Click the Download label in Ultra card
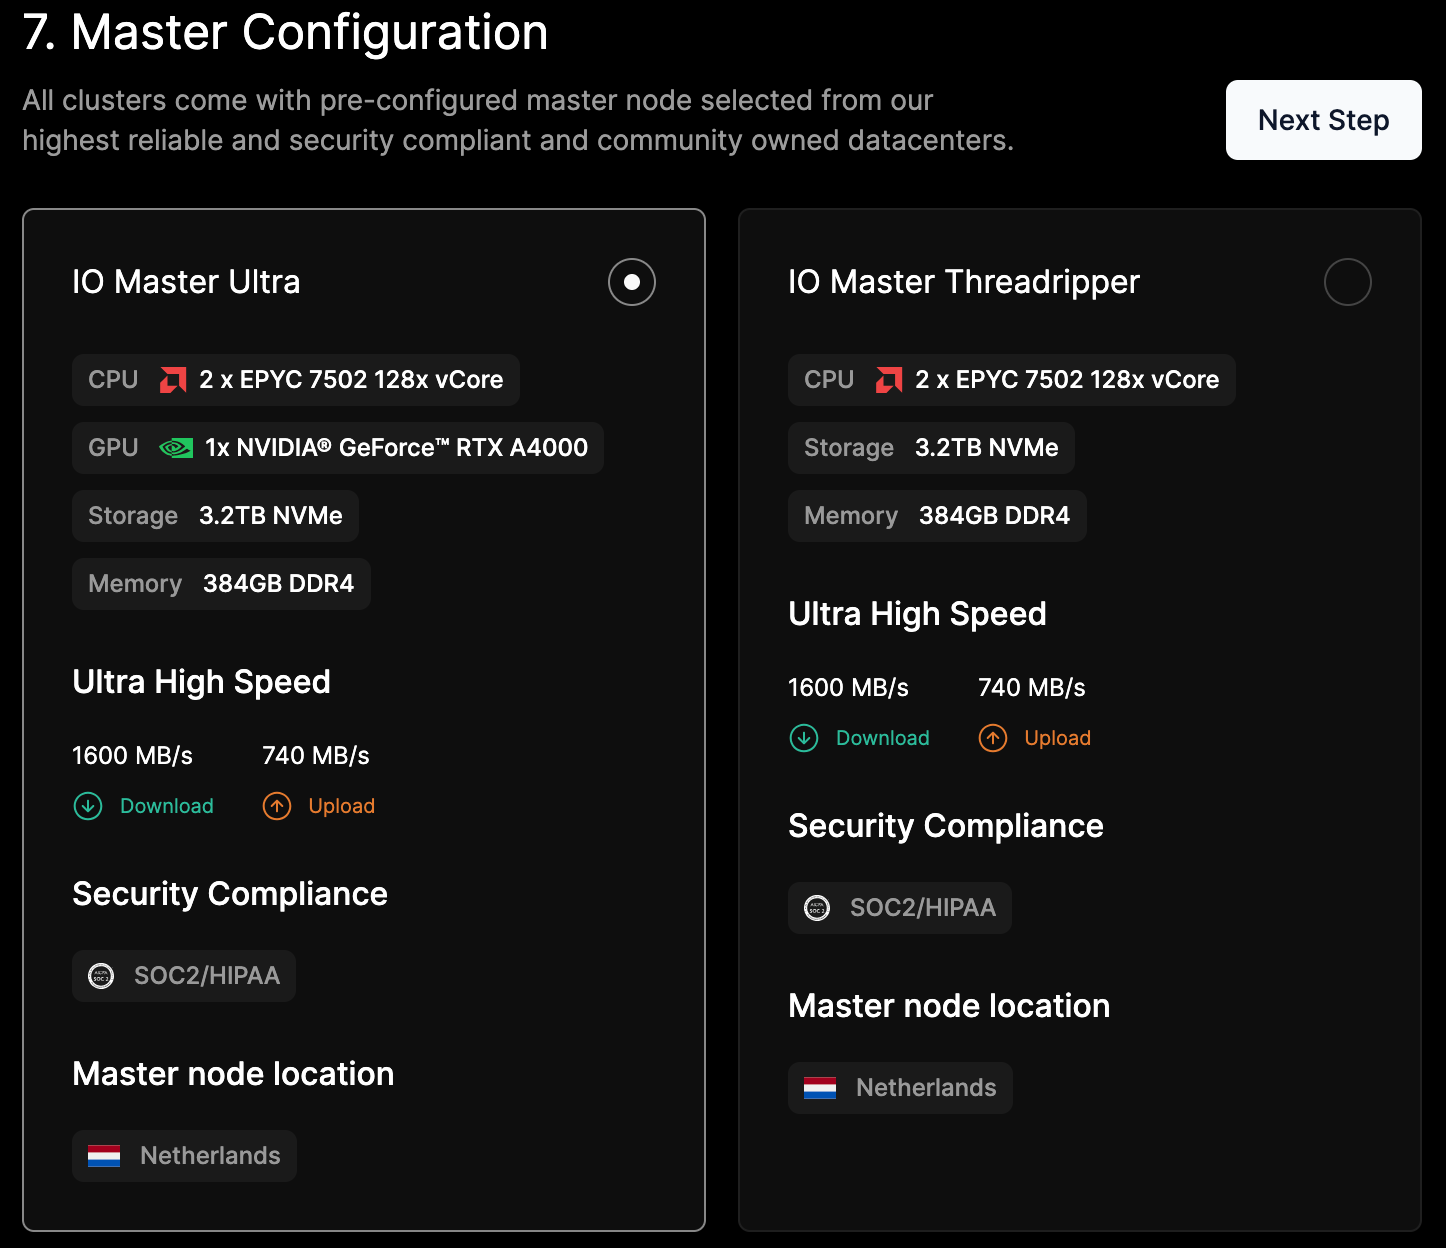This screenshot has height=1248, width=1446. [x=167, y=806]
